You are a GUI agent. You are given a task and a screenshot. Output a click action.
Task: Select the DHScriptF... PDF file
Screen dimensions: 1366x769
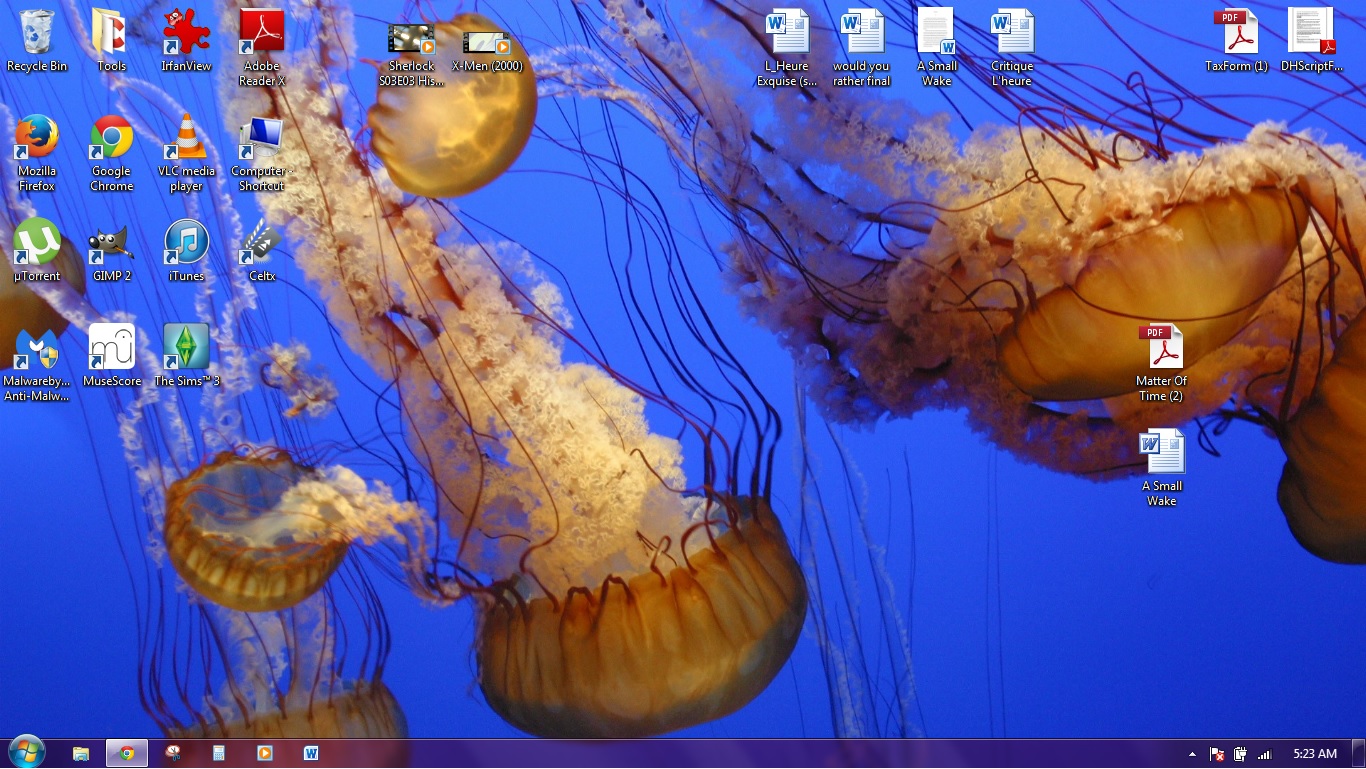1311,41
